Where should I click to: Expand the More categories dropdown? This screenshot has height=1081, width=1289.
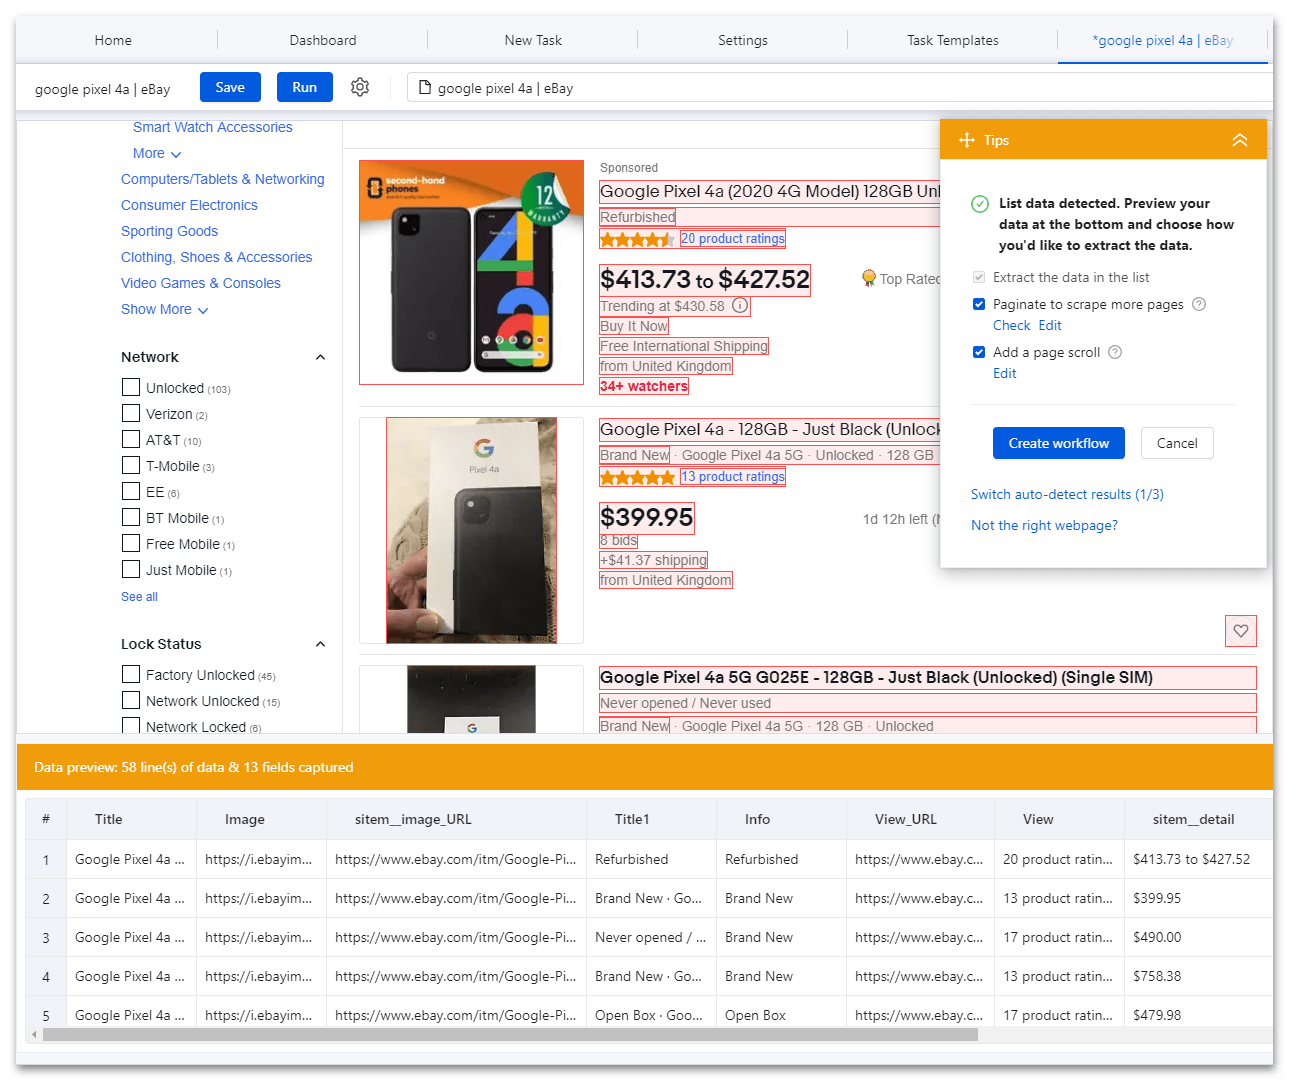click(157, 153)
